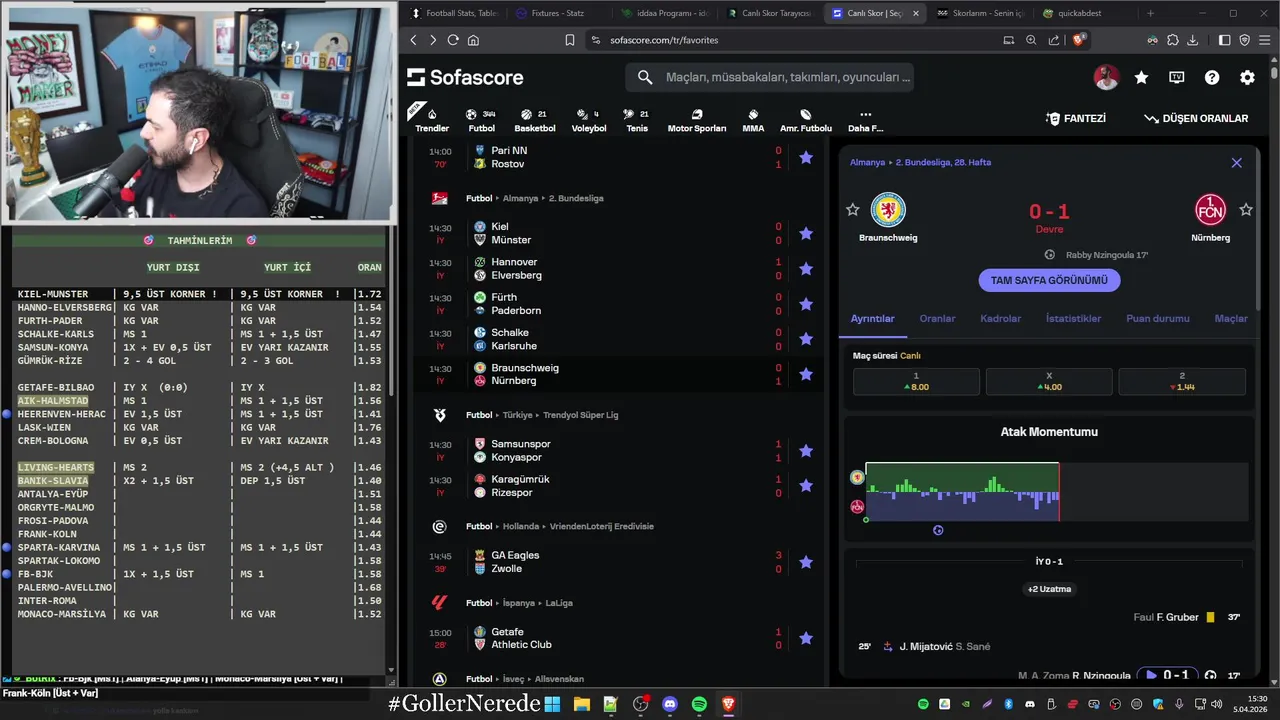1280x720 pixels.
Task: Open the TV schedule icon
Action: (1177, 77)
